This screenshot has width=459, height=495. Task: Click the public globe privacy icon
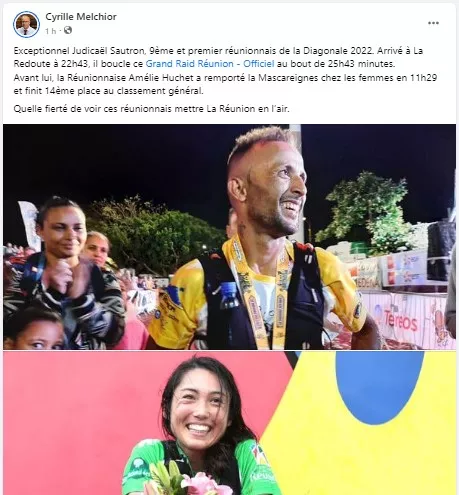point(68,31)
